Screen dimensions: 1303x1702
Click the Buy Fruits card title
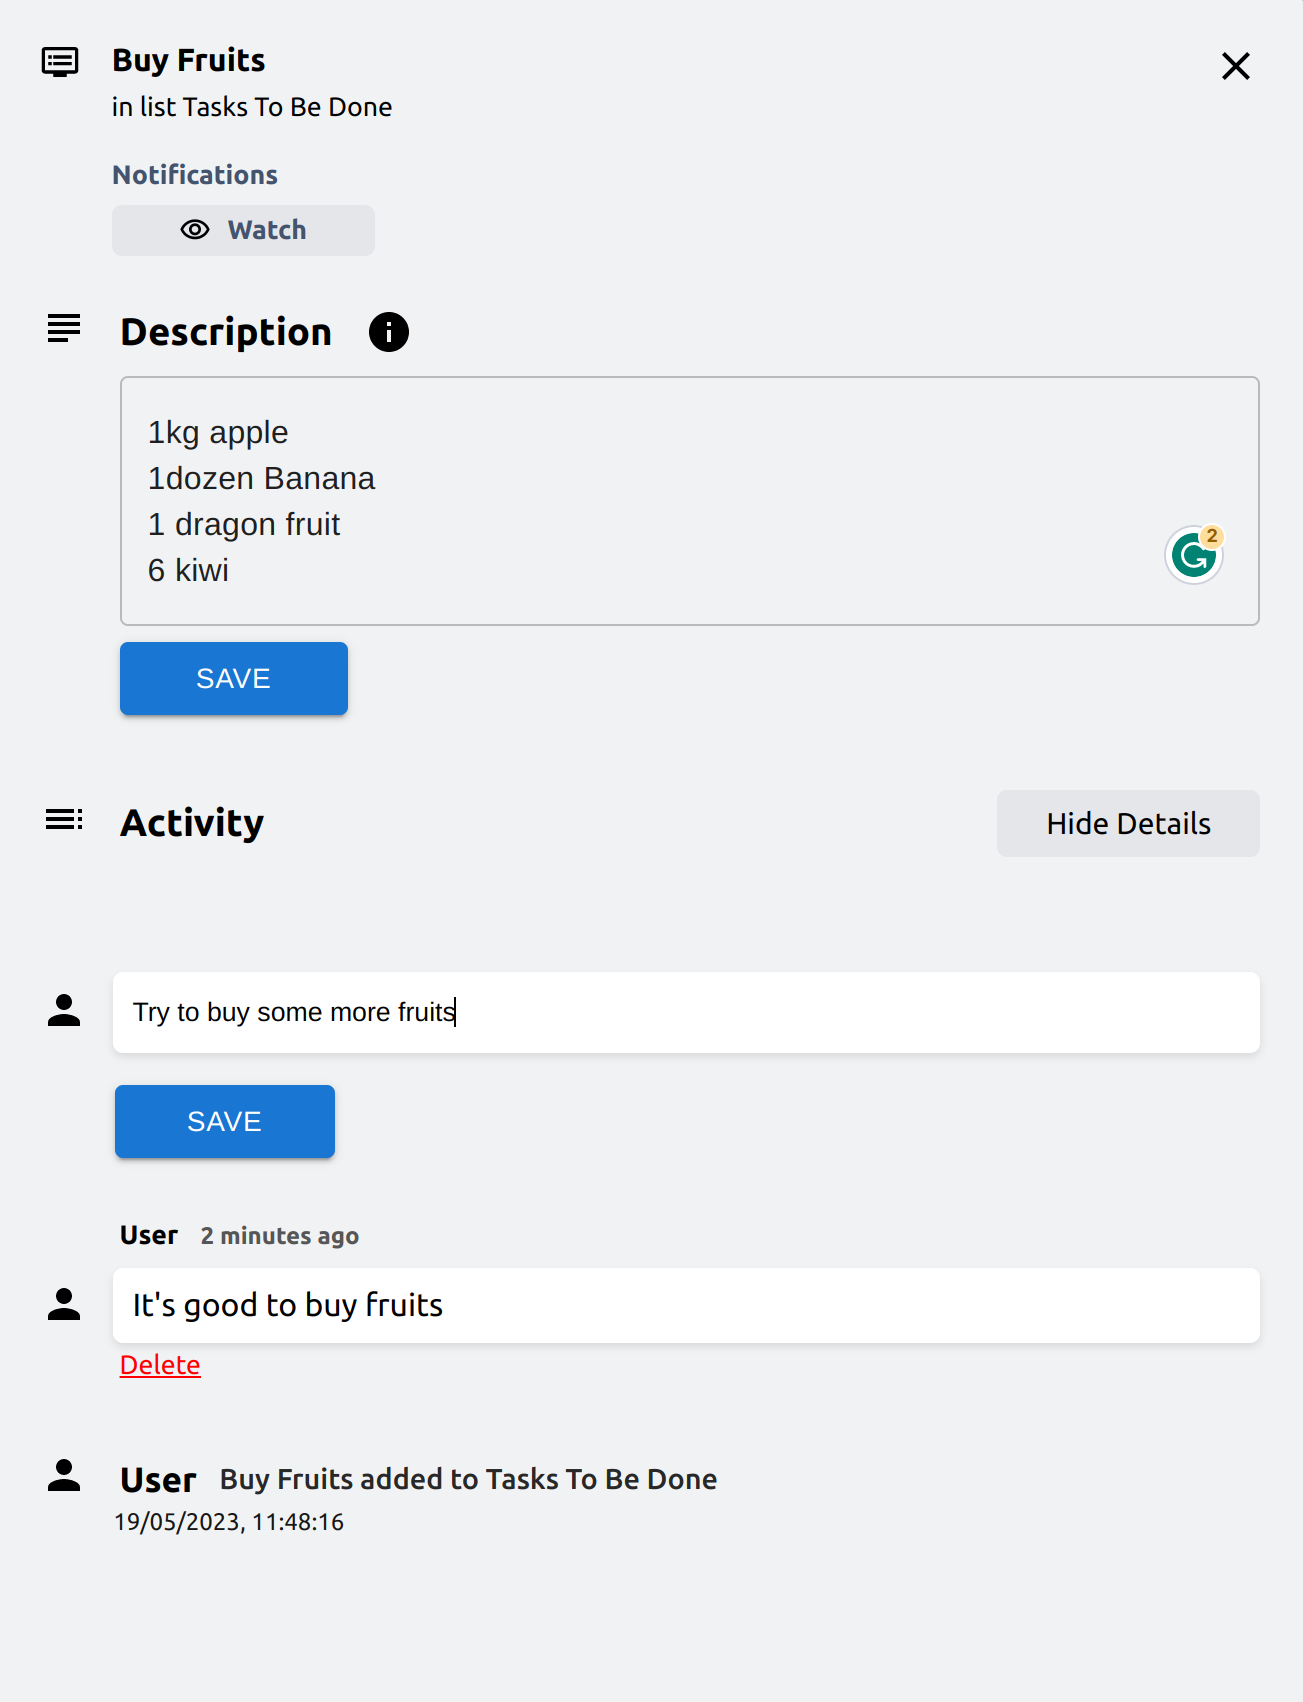189,61
